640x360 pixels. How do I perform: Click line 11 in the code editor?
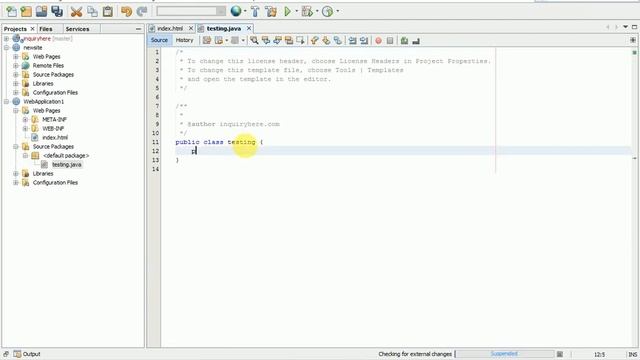point(219,142)
